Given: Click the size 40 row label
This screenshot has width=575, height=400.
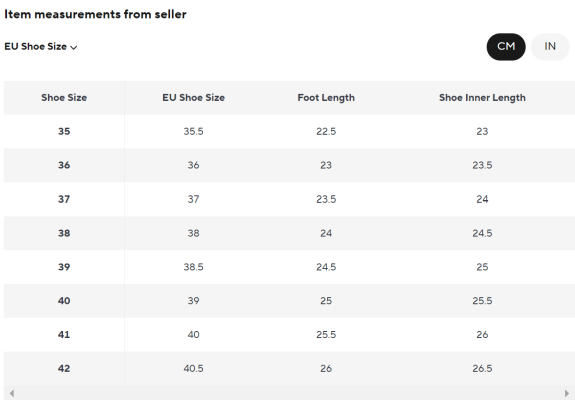Looking at the screenshot, I should (64, 301).
